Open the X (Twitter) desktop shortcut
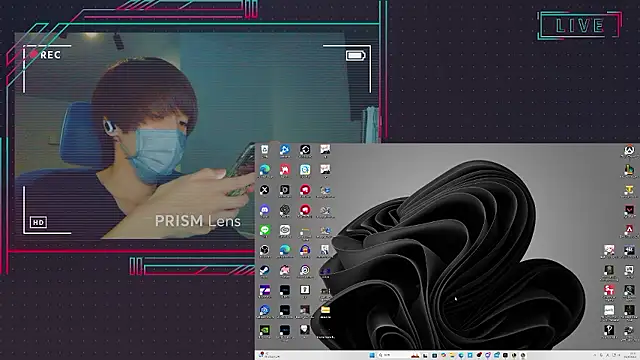This screenshot has width=640, height=360. click(264, 190)
